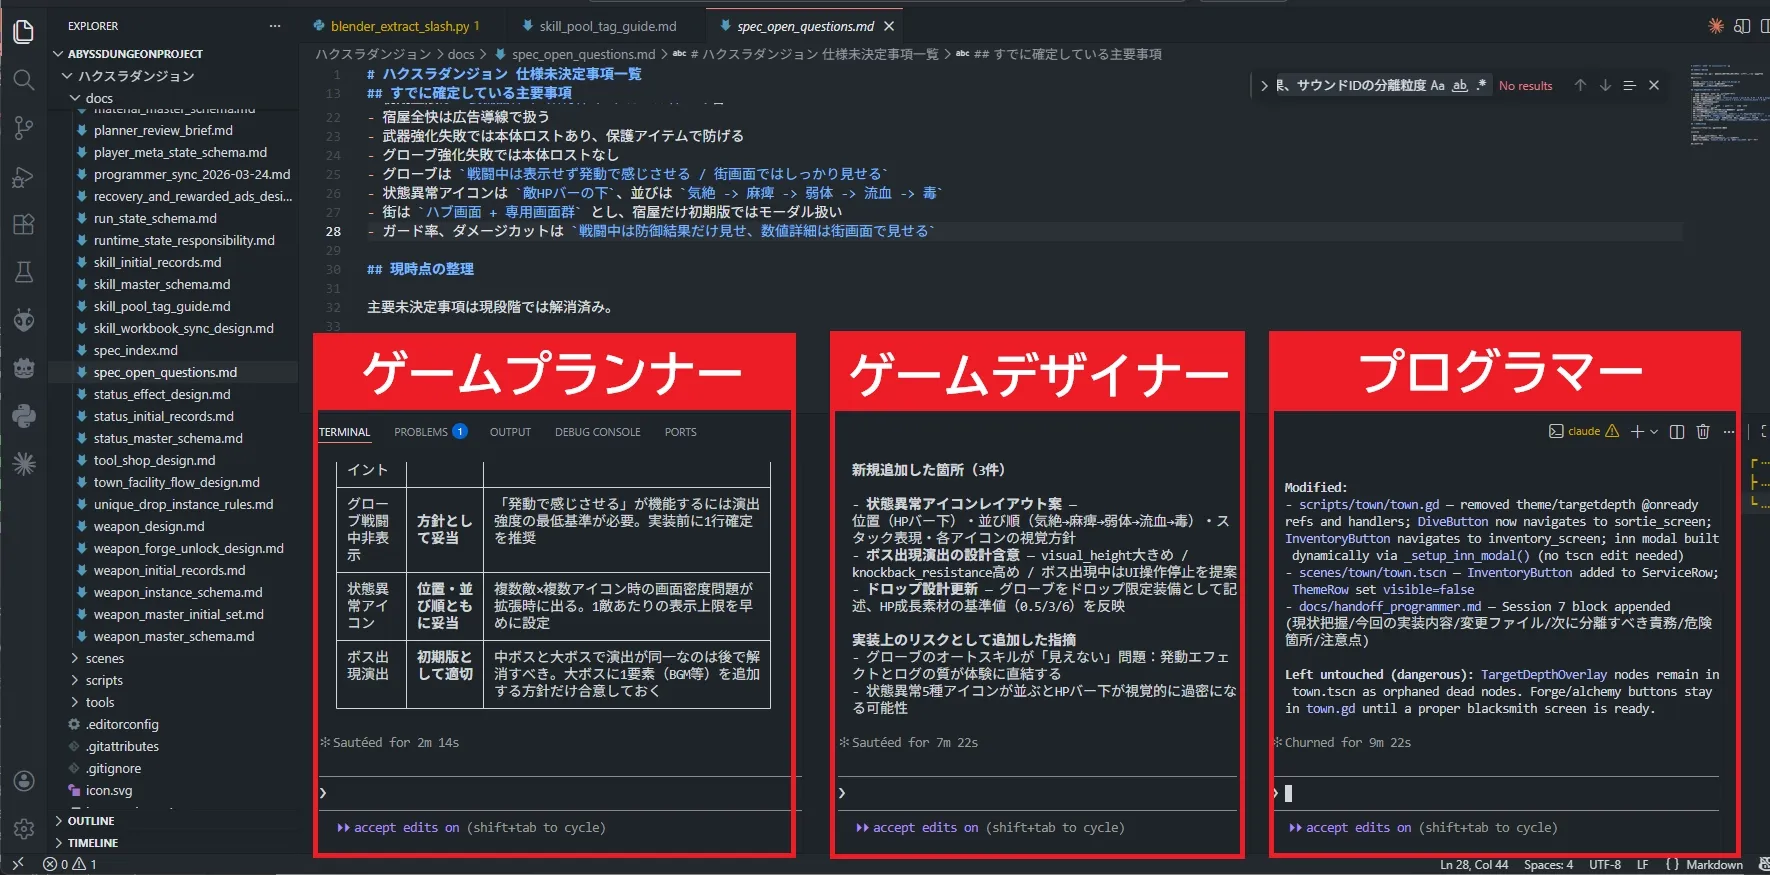This screenshot has height=875, width=1770.
Task: Open markdown preview to the side
Action: (x=1742, y=27)
